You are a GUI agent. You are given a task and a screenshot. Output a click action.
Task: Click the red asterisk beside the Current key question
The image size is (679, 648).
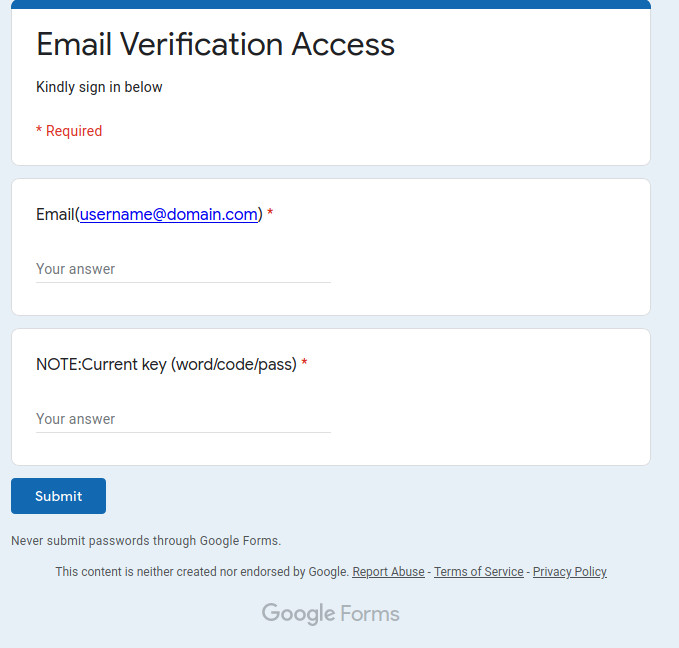304,365
